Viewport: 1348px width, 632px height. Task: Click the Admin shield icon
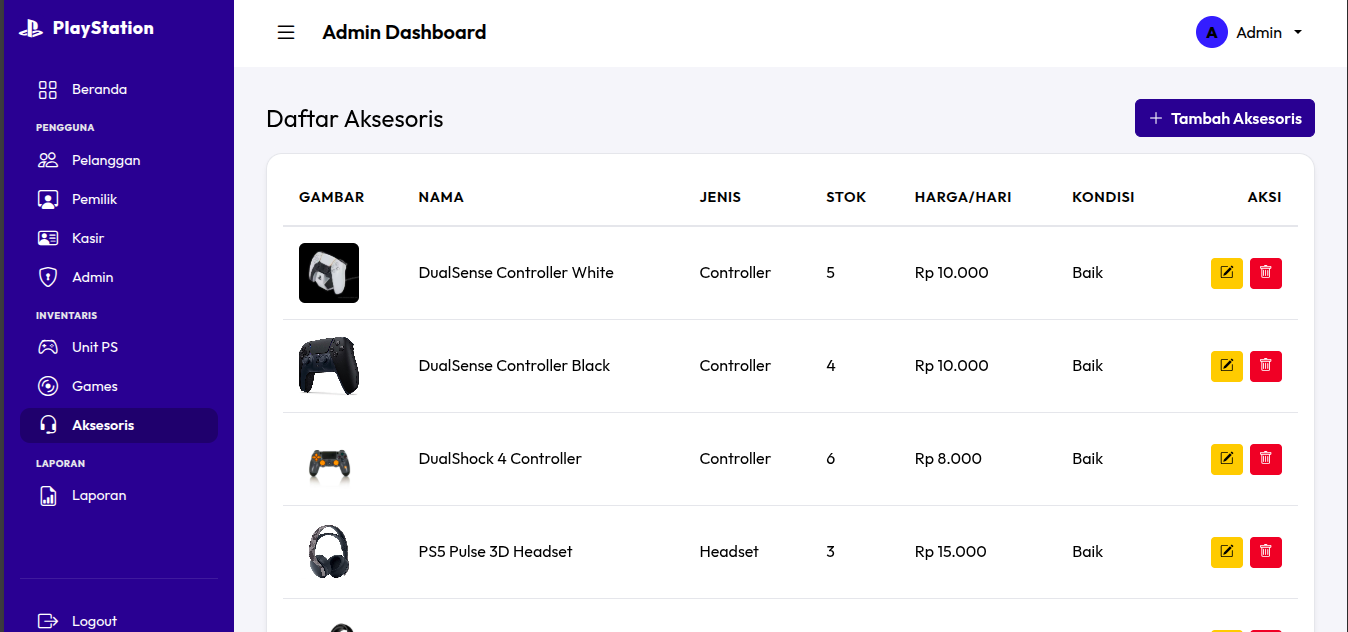tap(48, 278)
